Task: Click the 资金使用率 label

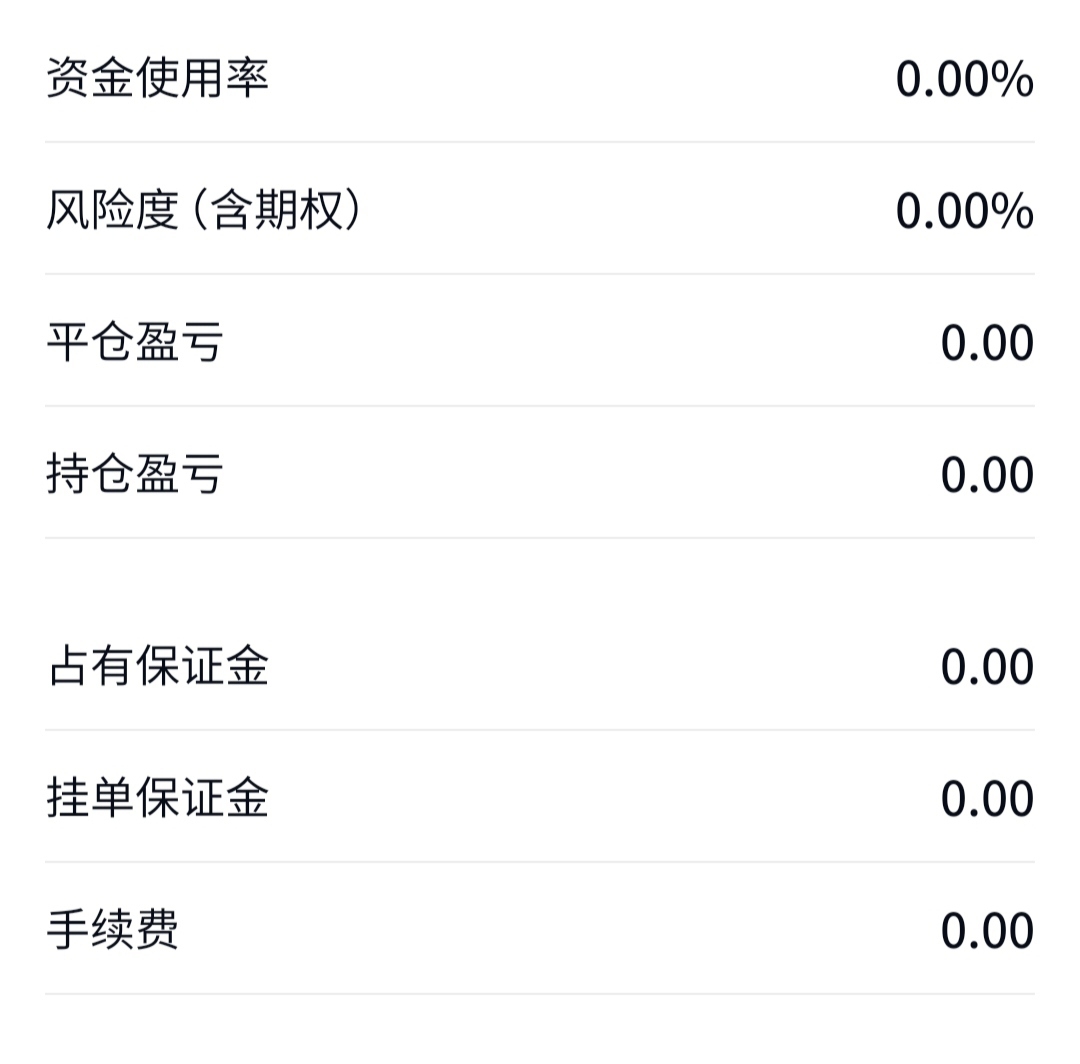Action: tap(157, 78)
